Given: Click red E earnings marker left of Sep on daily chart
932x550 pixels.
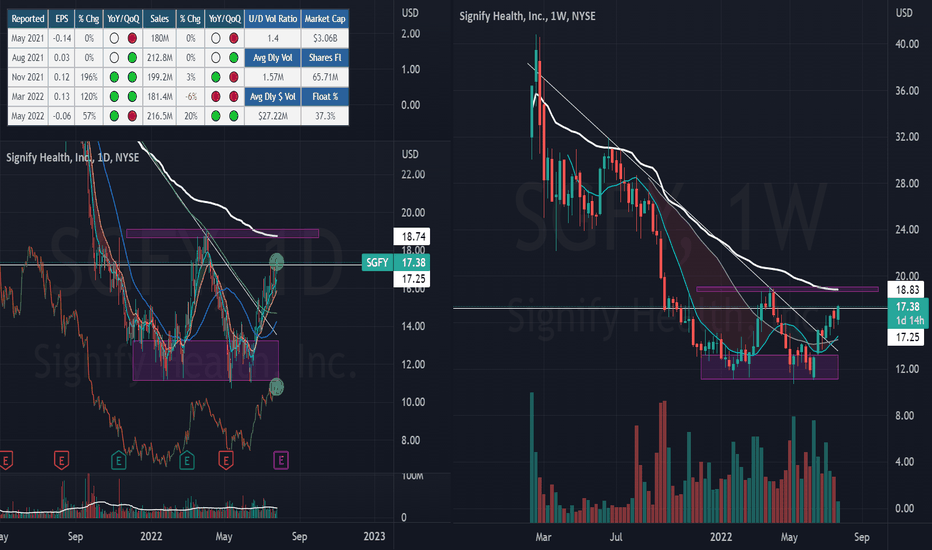Looking at the screenshot, I should [x=61, y=460].
